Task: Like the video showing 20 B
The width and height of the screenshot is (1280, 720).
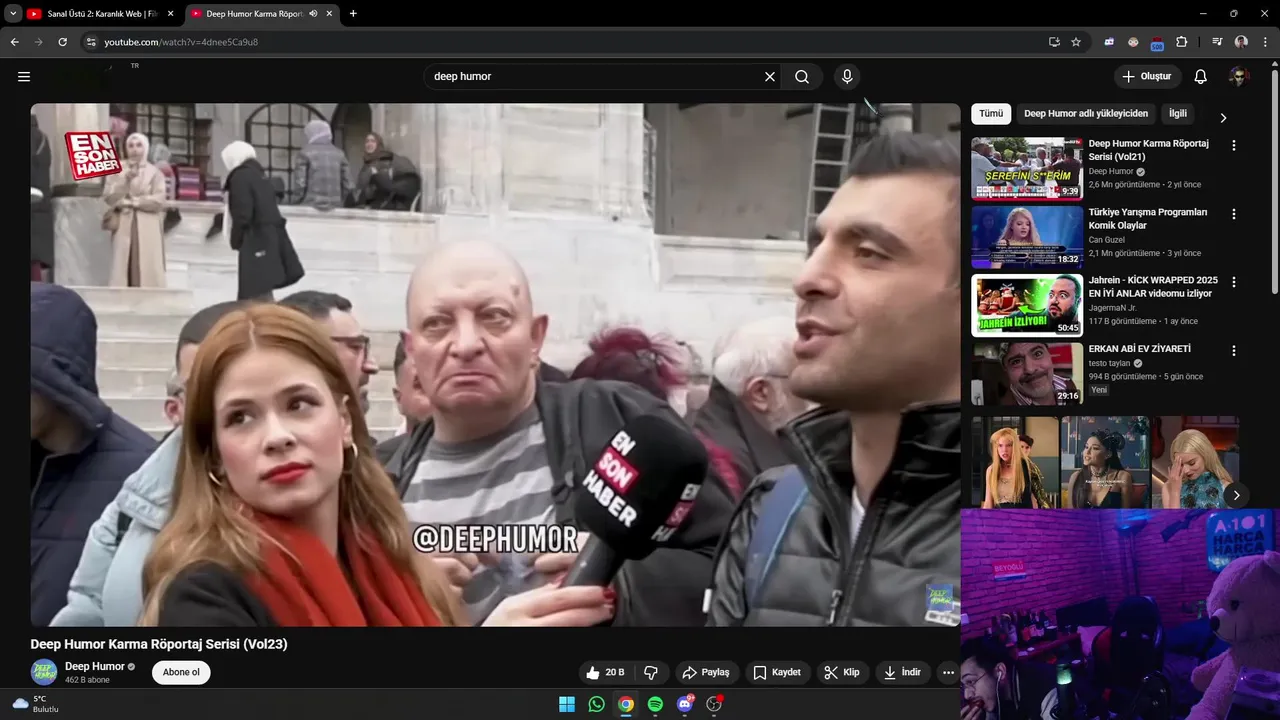Action: 606,672
